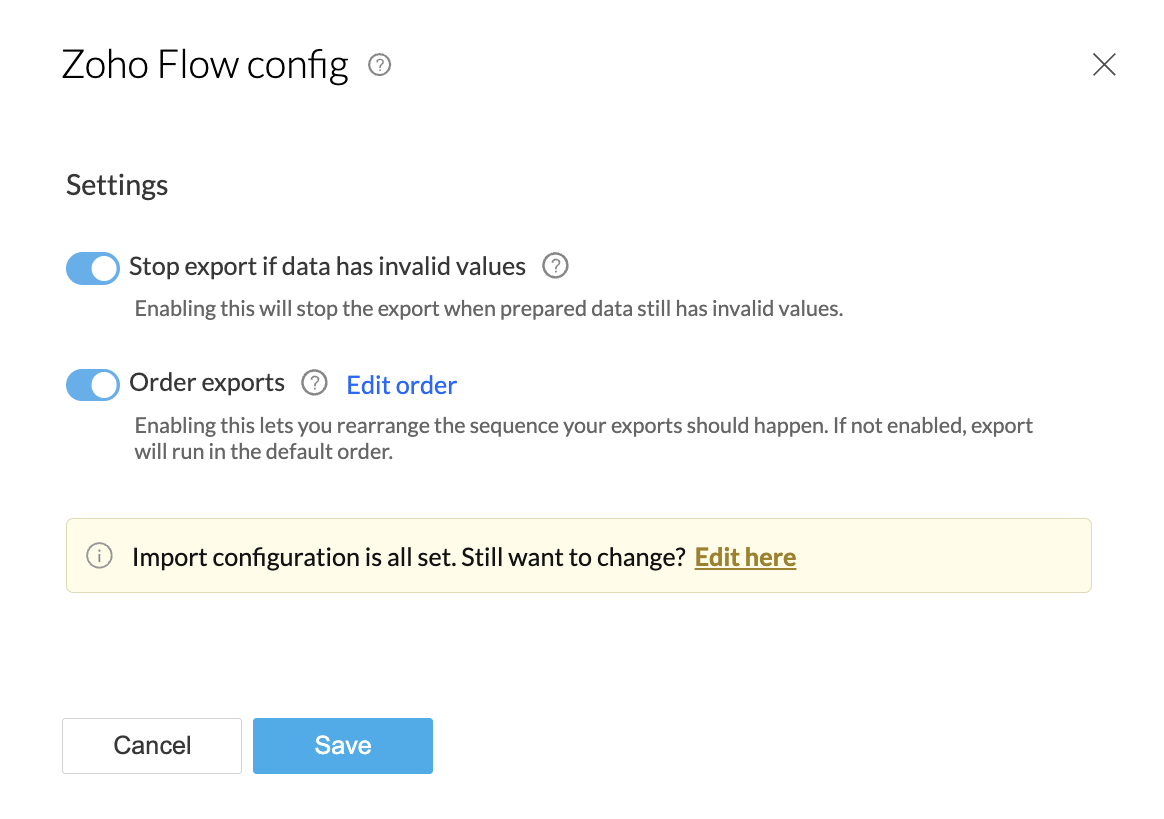Image resolution: width=1164 pixels, height=819 pixels.
Task: Follow the Edit here link
Action: click(745, 557)
